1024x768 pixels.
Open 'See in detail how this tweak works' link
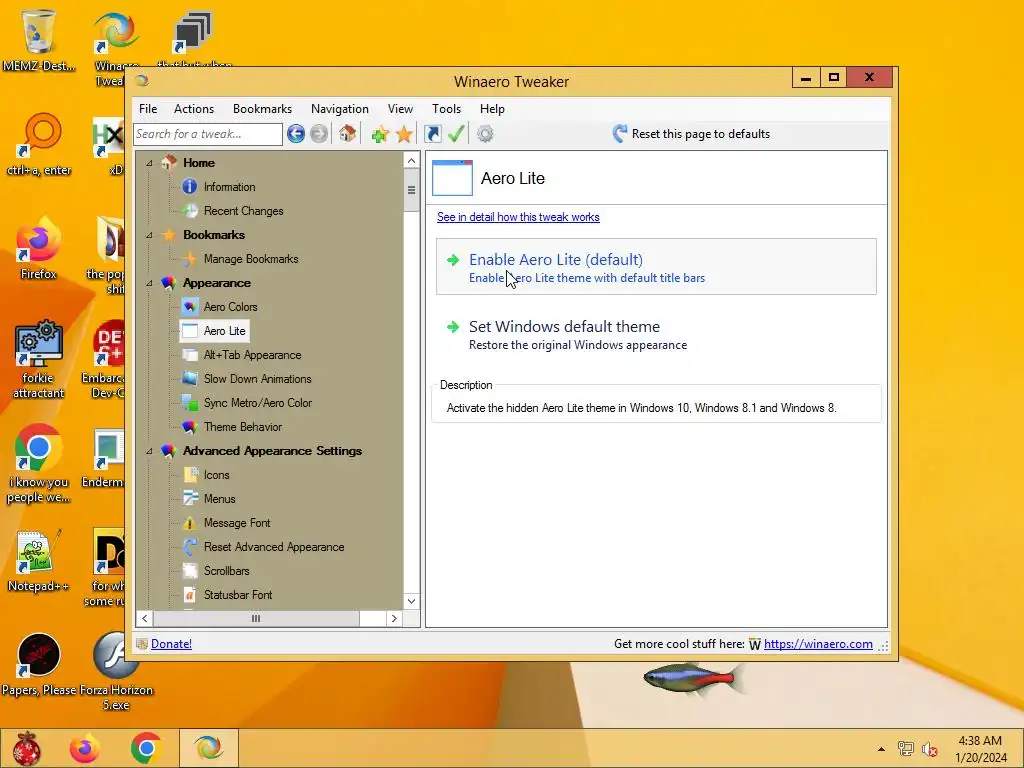pos(518,217)
